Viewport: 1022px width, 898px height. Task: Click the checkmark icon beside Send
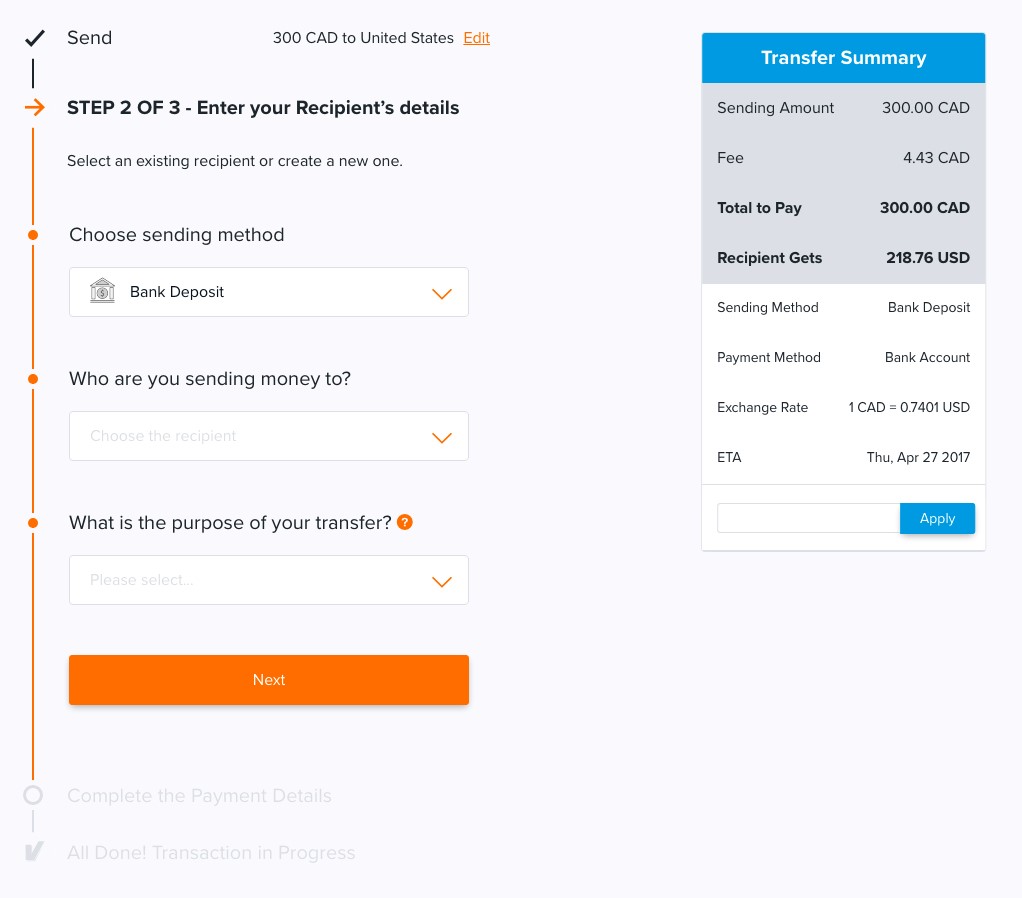[x=34, y=39]
